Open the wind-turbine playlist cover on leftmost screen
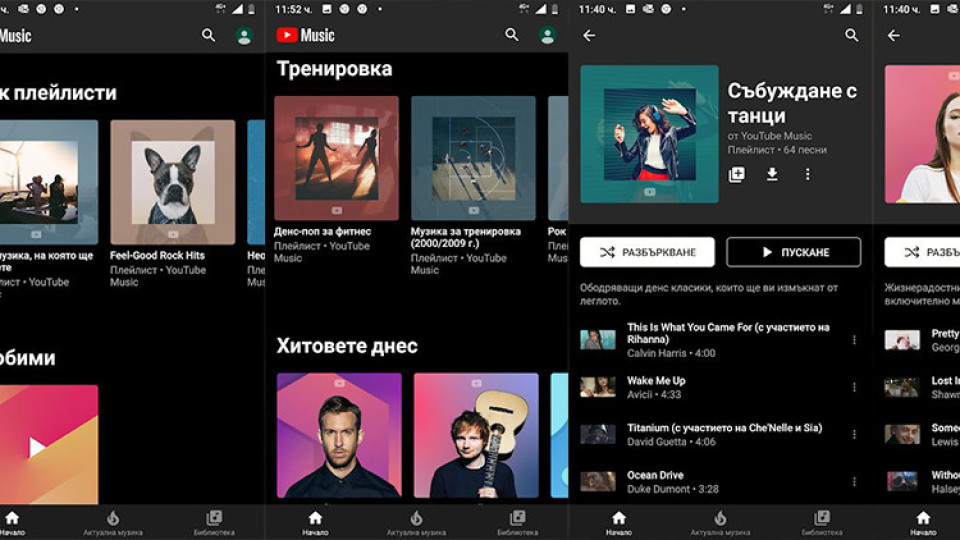 coord(49,182)
